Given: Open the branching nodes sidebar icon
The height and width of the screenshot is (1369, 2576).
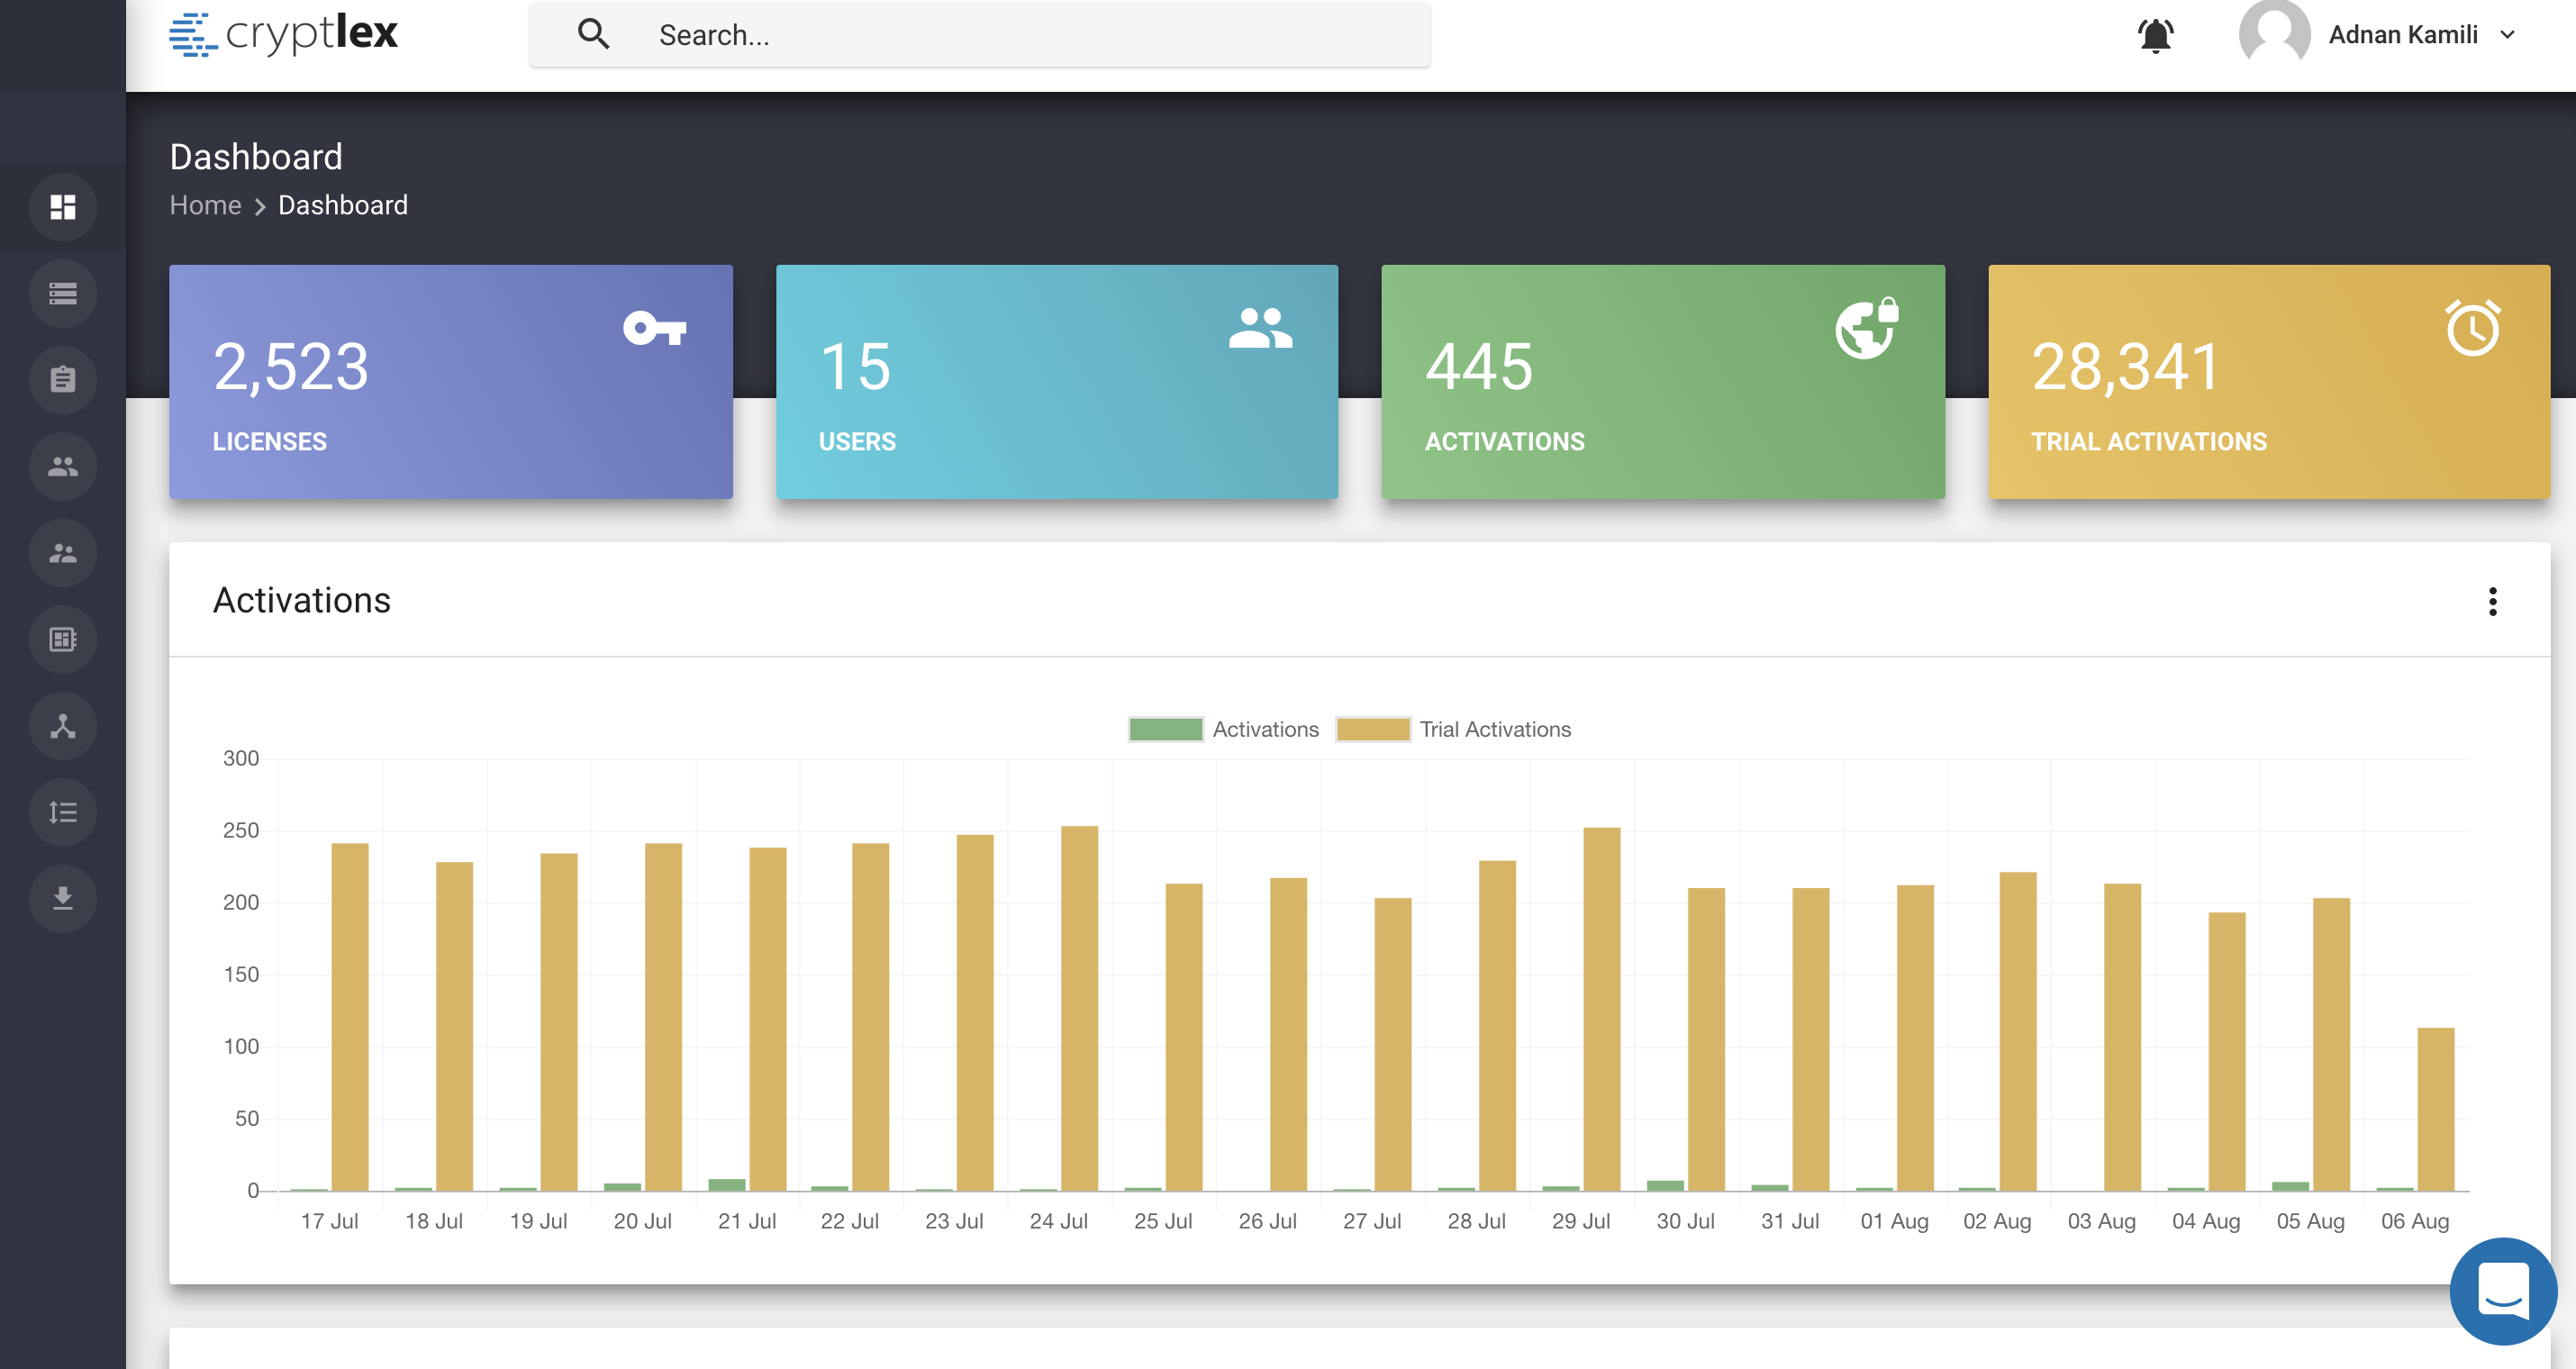Looking at the screenshot, I should [x=63, y=725].
